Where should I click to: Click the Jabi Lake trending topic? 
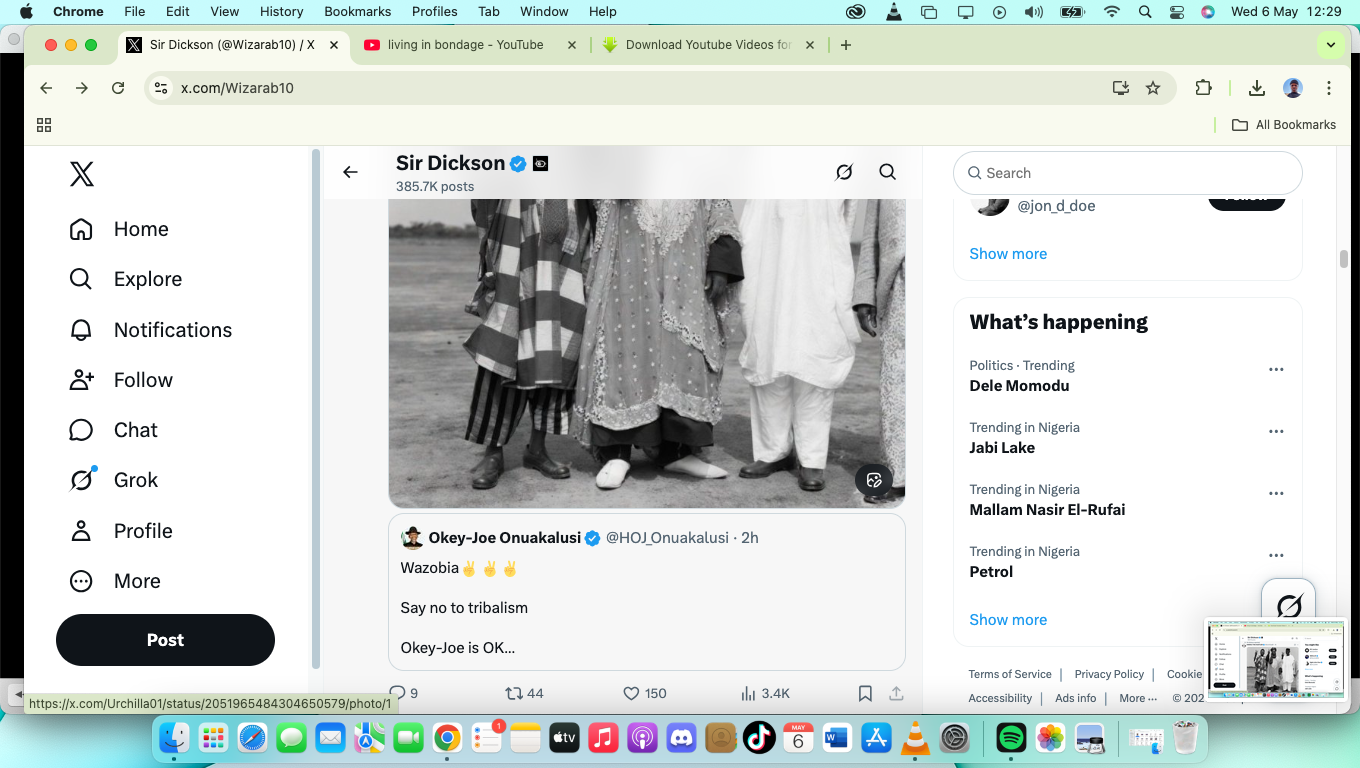point(1002,448)
